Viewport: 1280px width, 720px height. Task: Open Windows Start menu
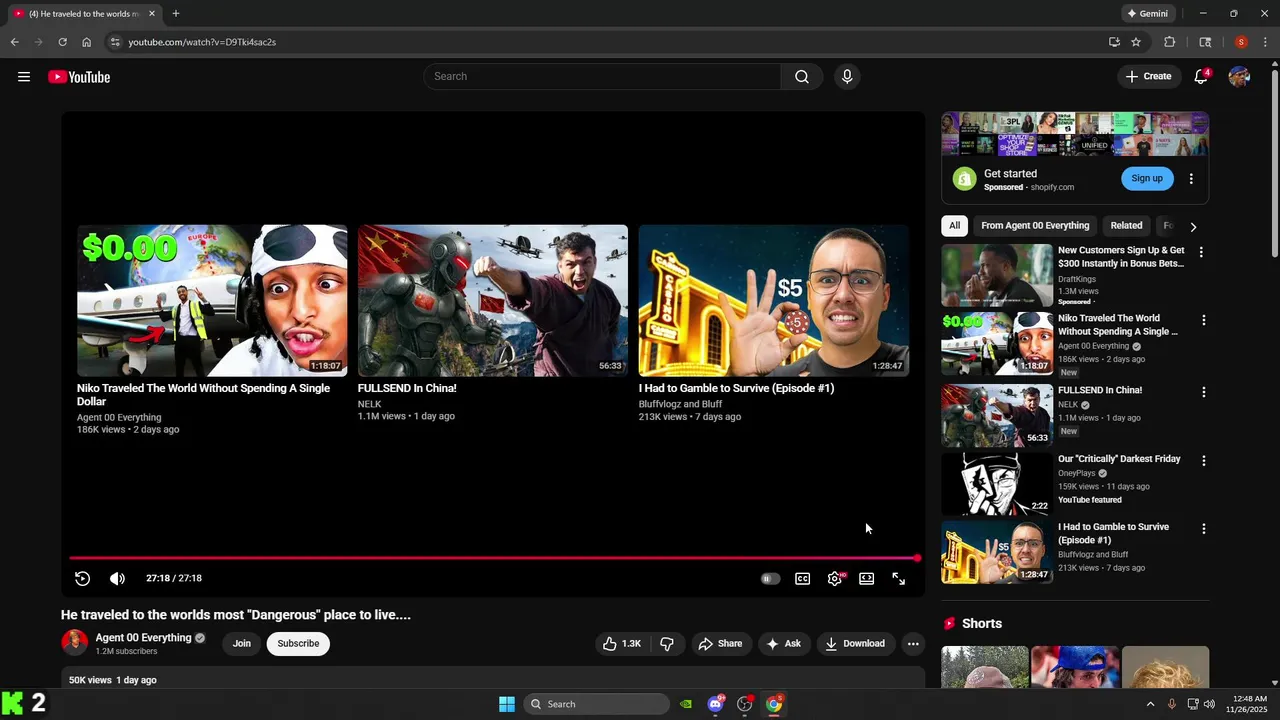(x=507, y=704)
